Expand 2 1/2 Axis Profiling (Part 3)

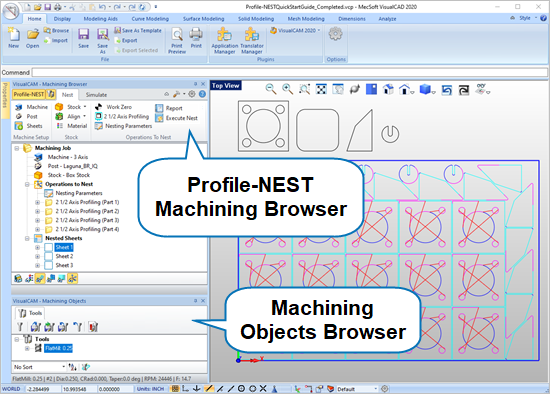[38, 220]
